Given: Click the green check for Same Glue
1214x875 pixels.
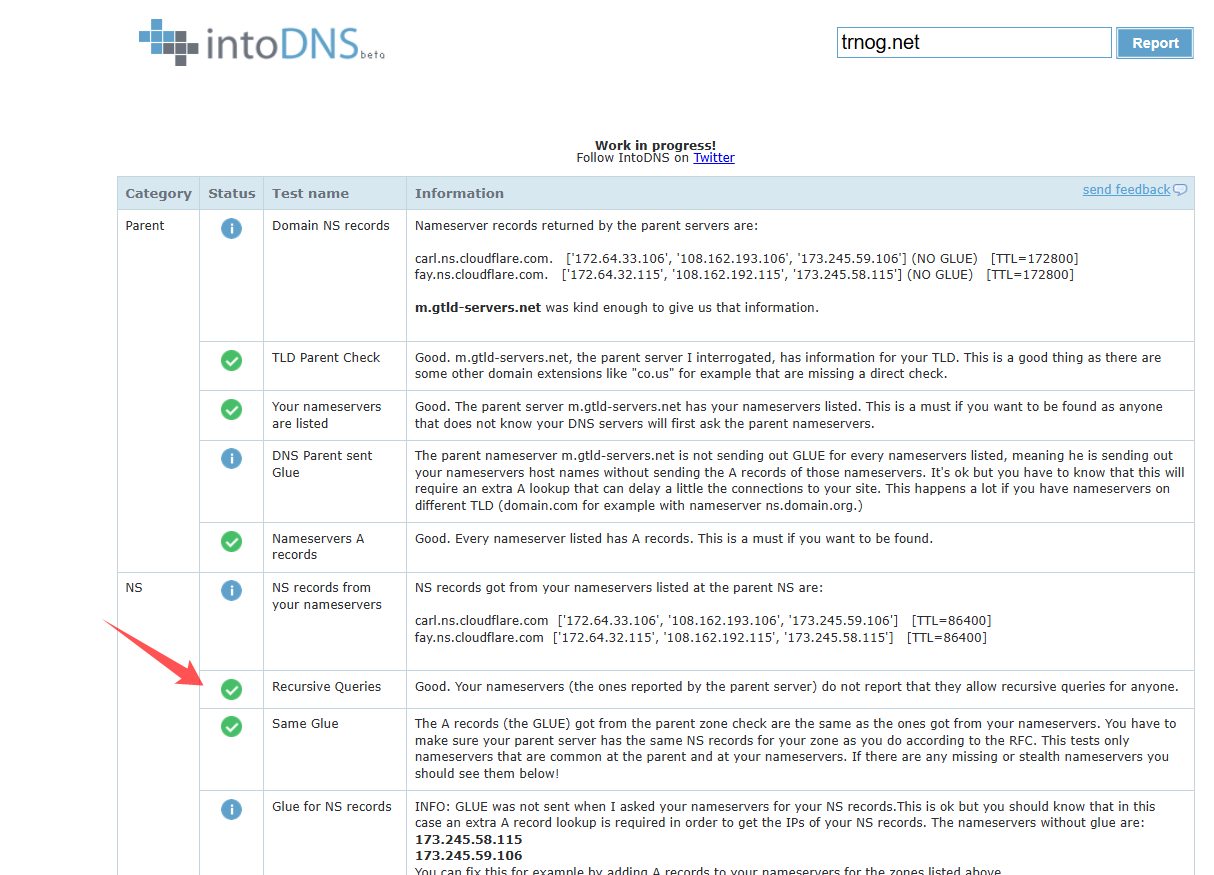Looking at the screenshot, I should point(231,726).
